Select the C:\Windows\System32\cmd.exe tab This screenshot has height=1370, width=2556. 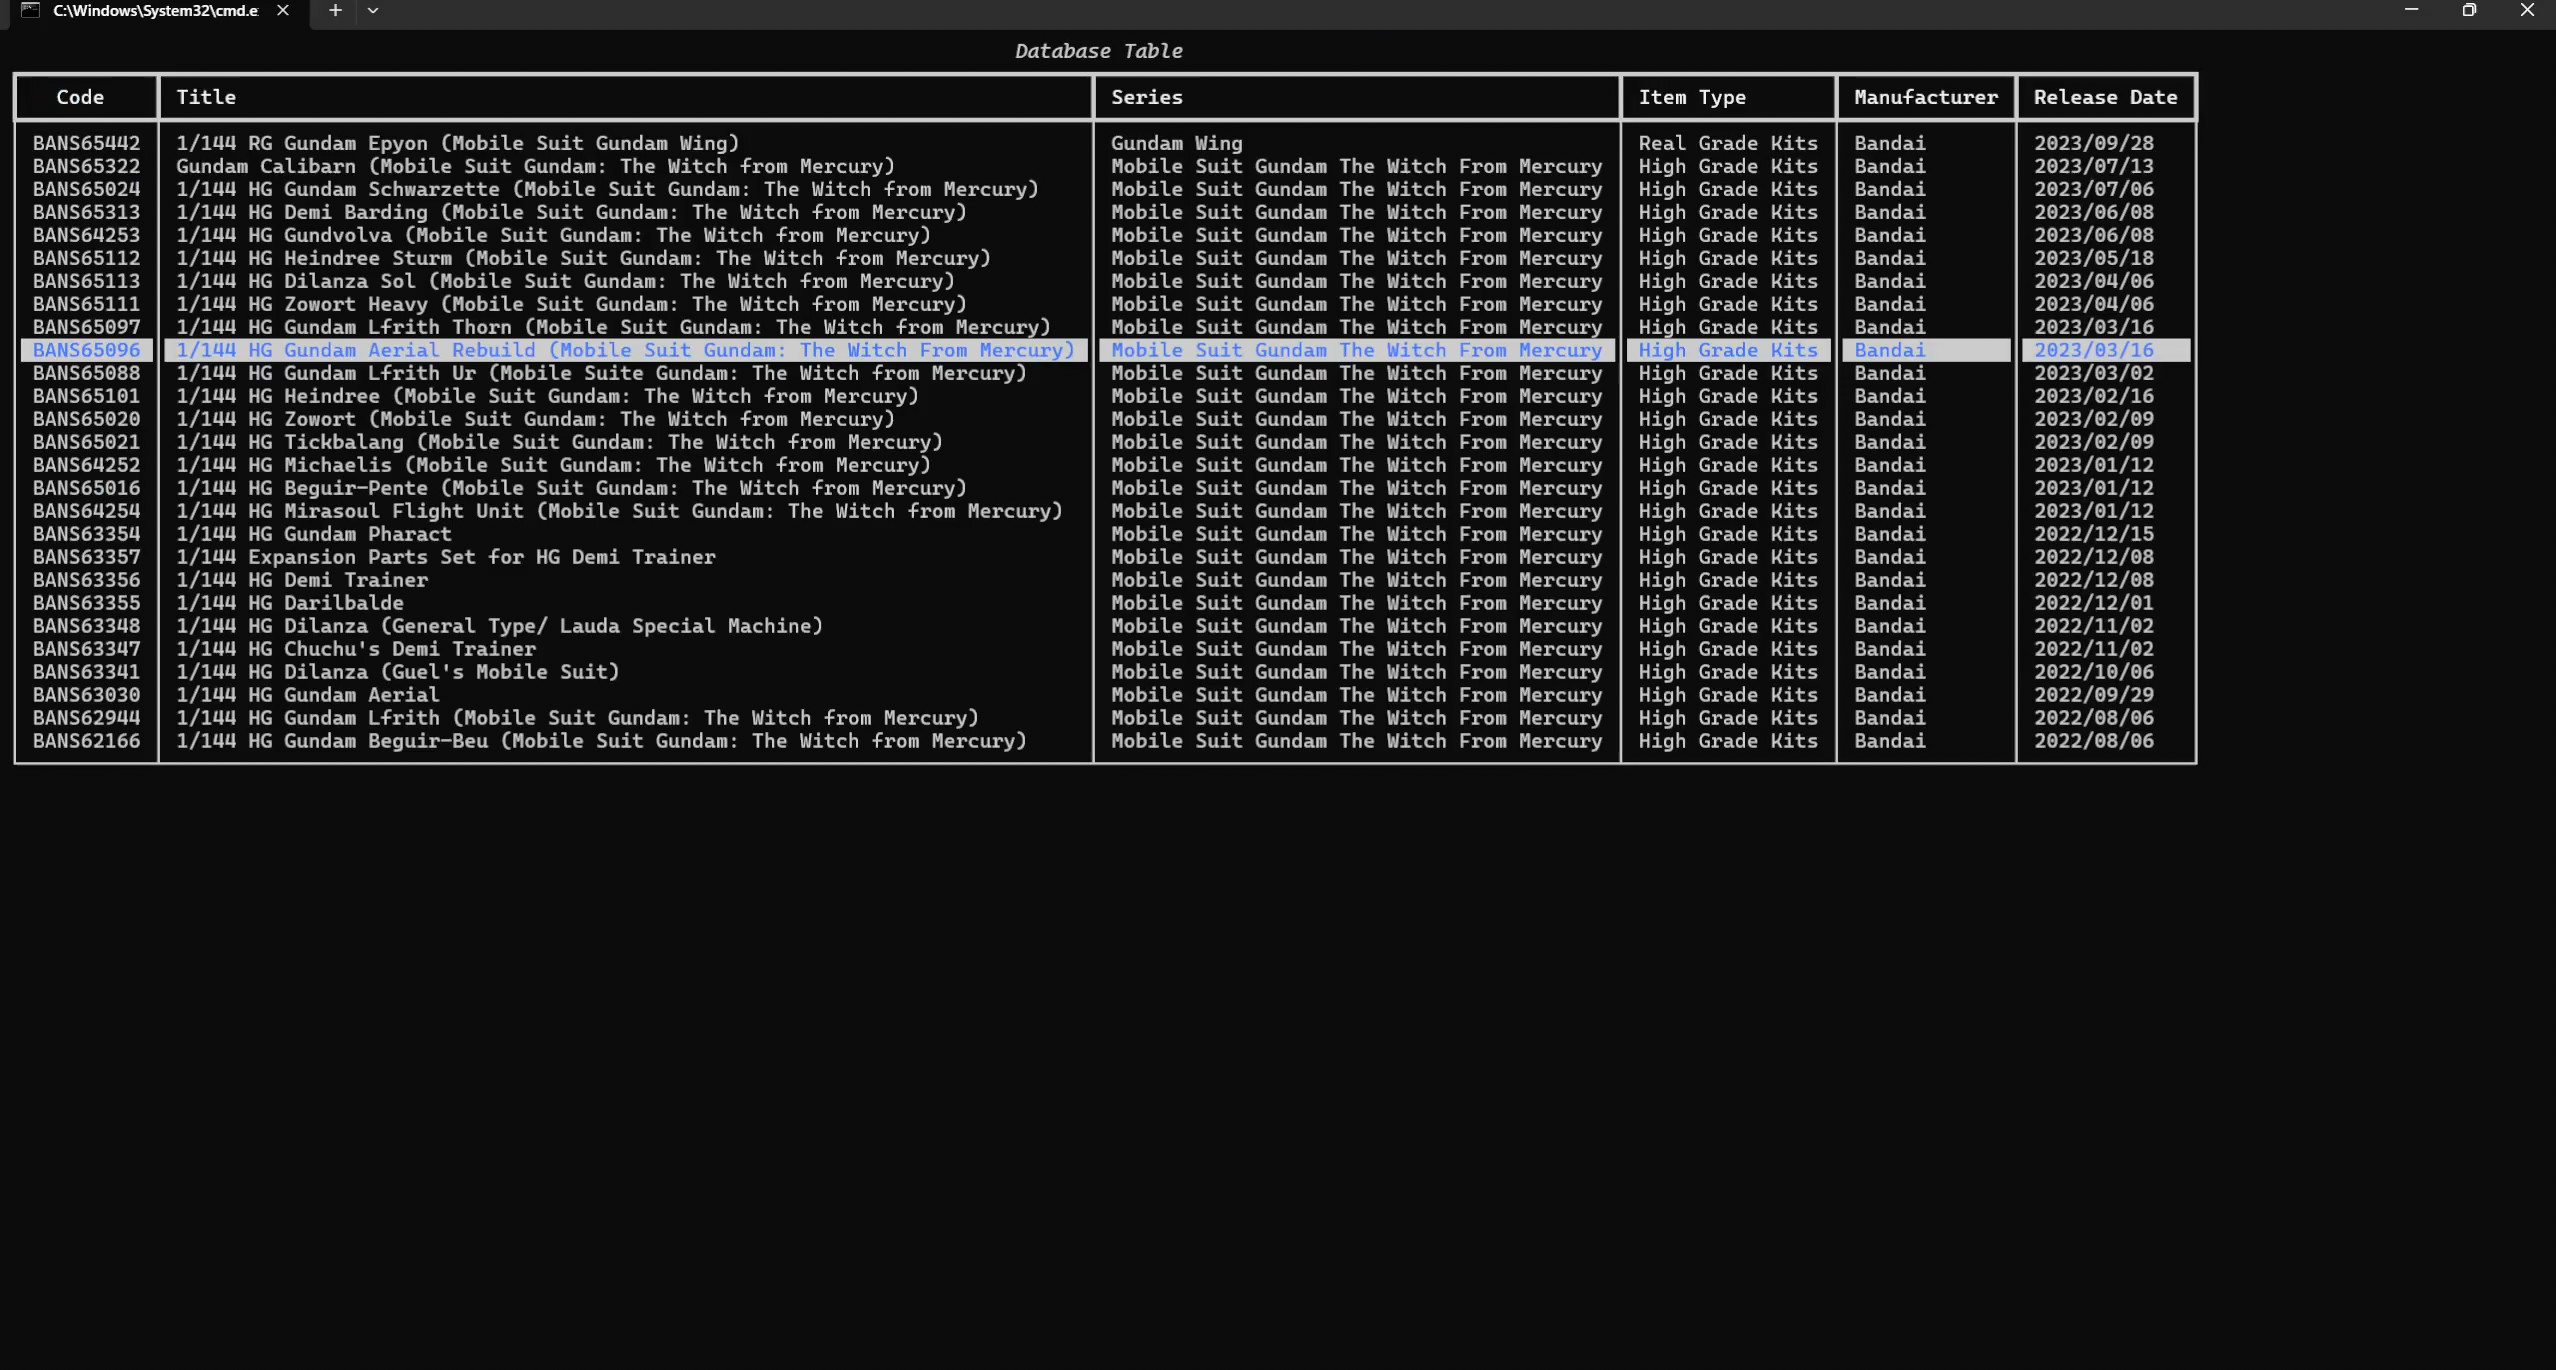point(155,10)
